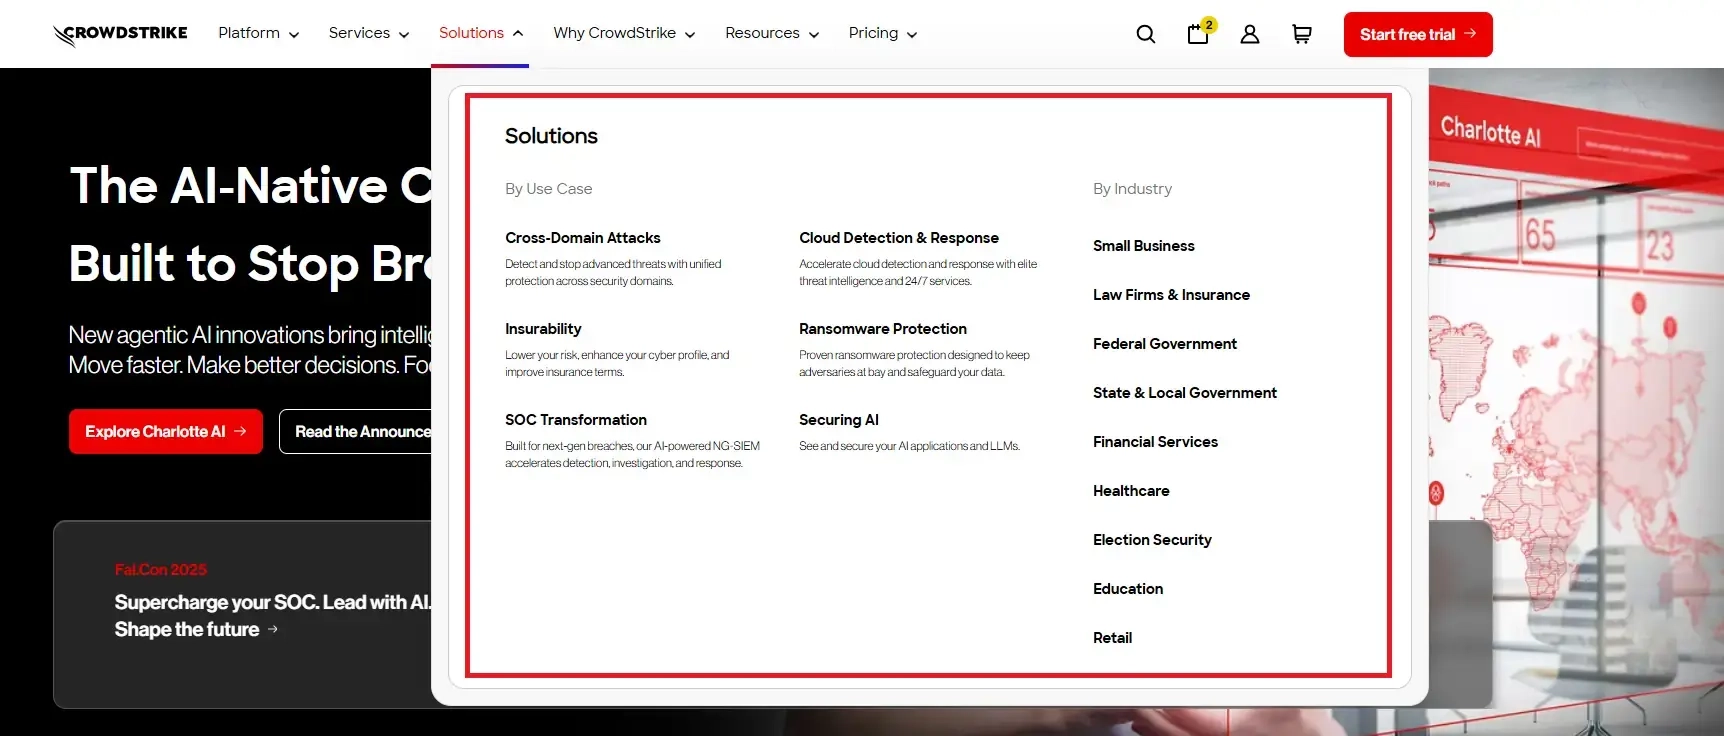1724x736 pixels.
Task: Click the CrowdStrike logo
Action: [x=120, y=34]
